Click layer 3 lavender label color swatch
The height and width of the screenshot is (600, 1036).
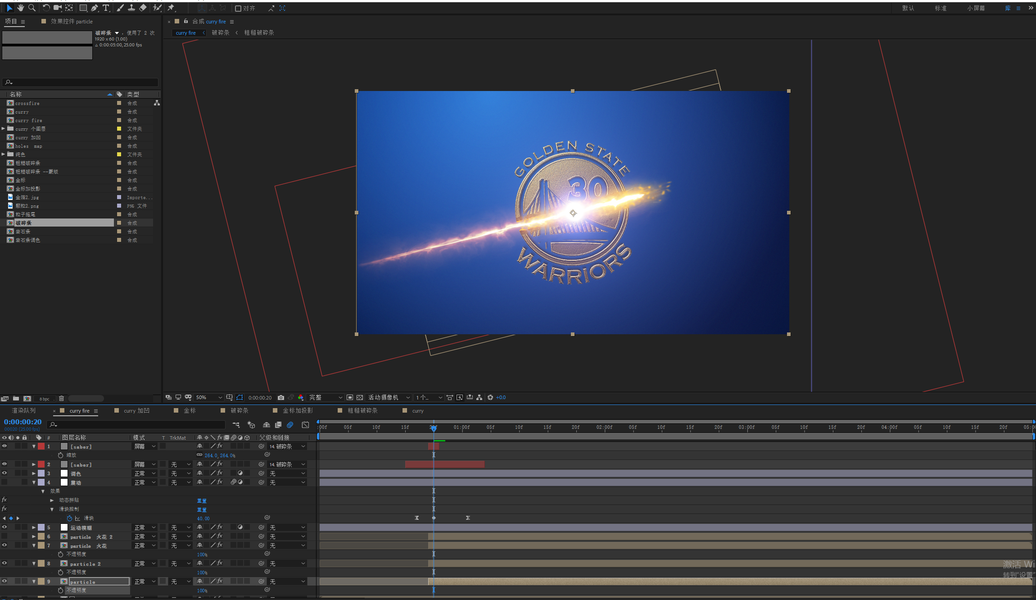point(41,473)
